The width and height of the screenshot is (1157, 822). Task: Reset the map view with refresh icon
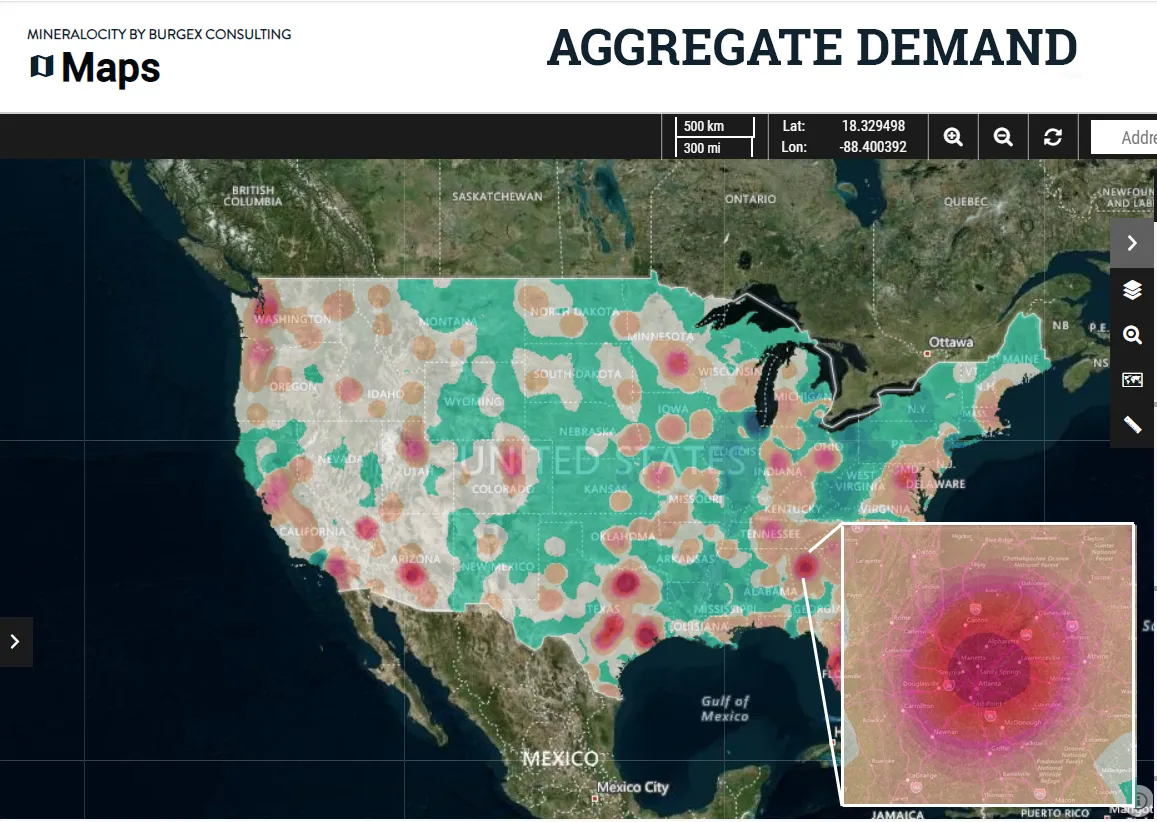click(1053, 137)
